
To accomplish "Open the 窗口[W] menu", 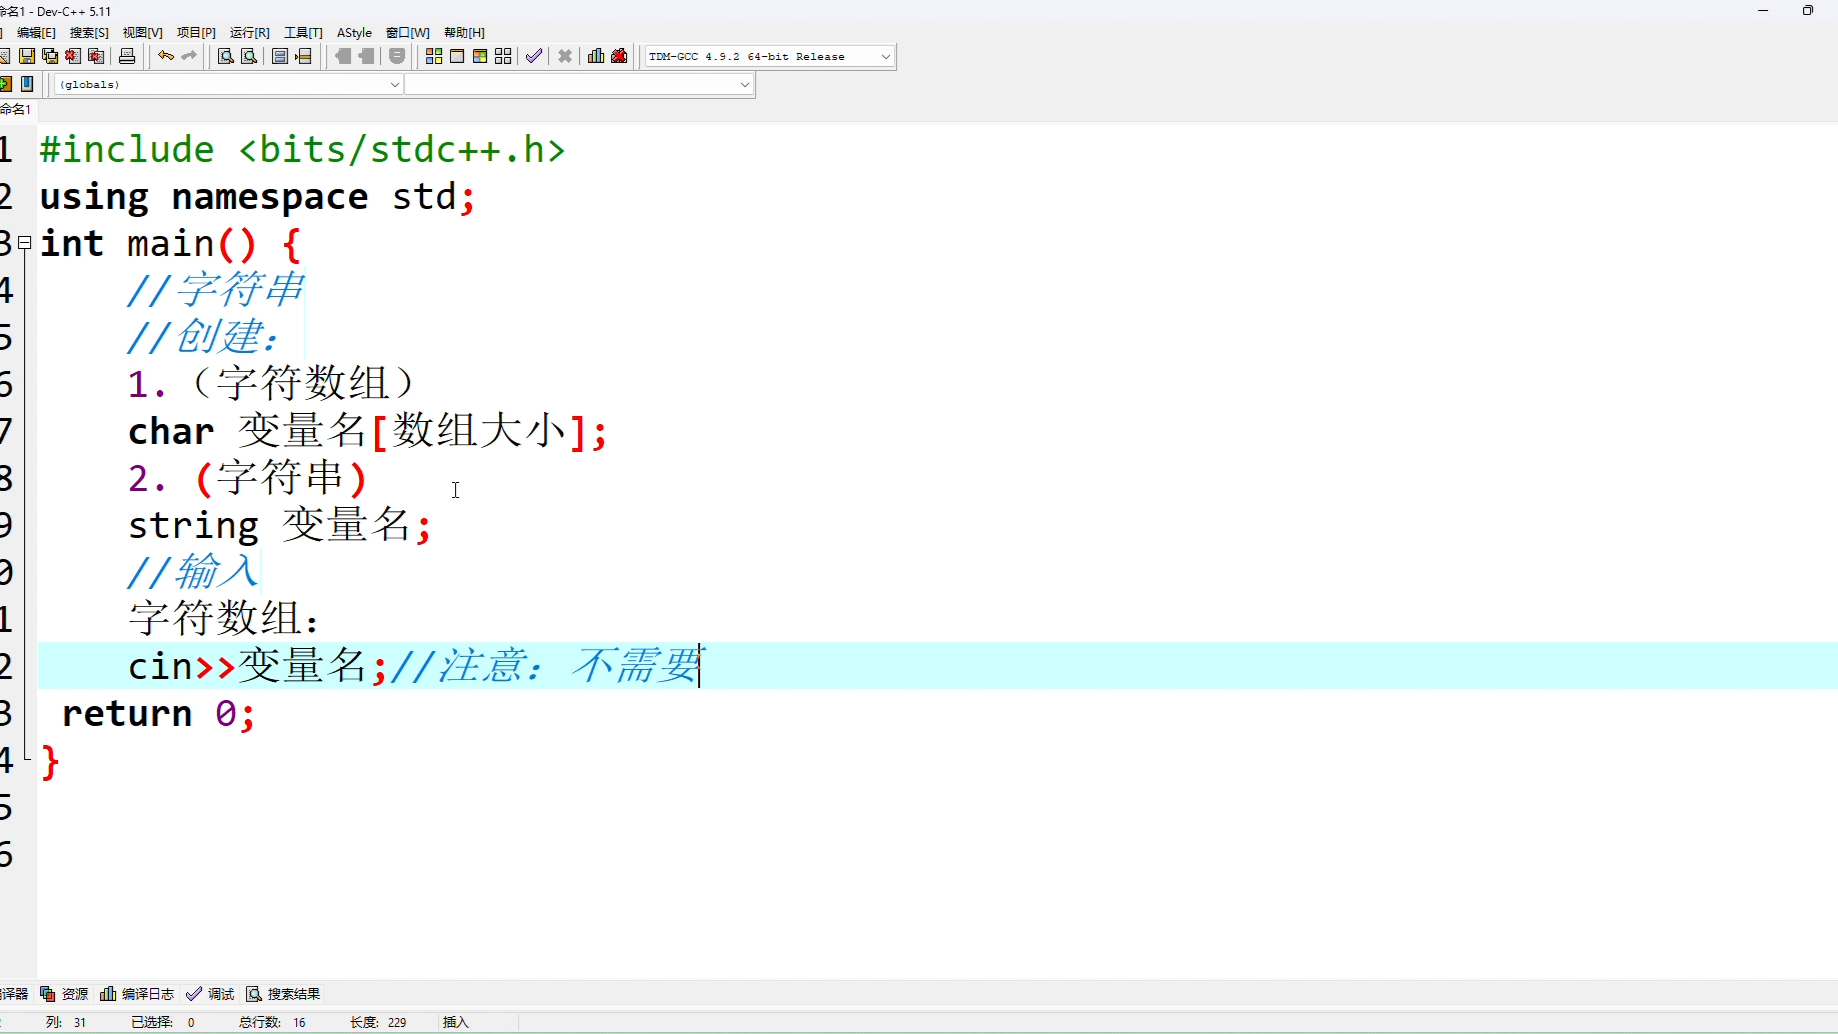I will pos(408,33).
